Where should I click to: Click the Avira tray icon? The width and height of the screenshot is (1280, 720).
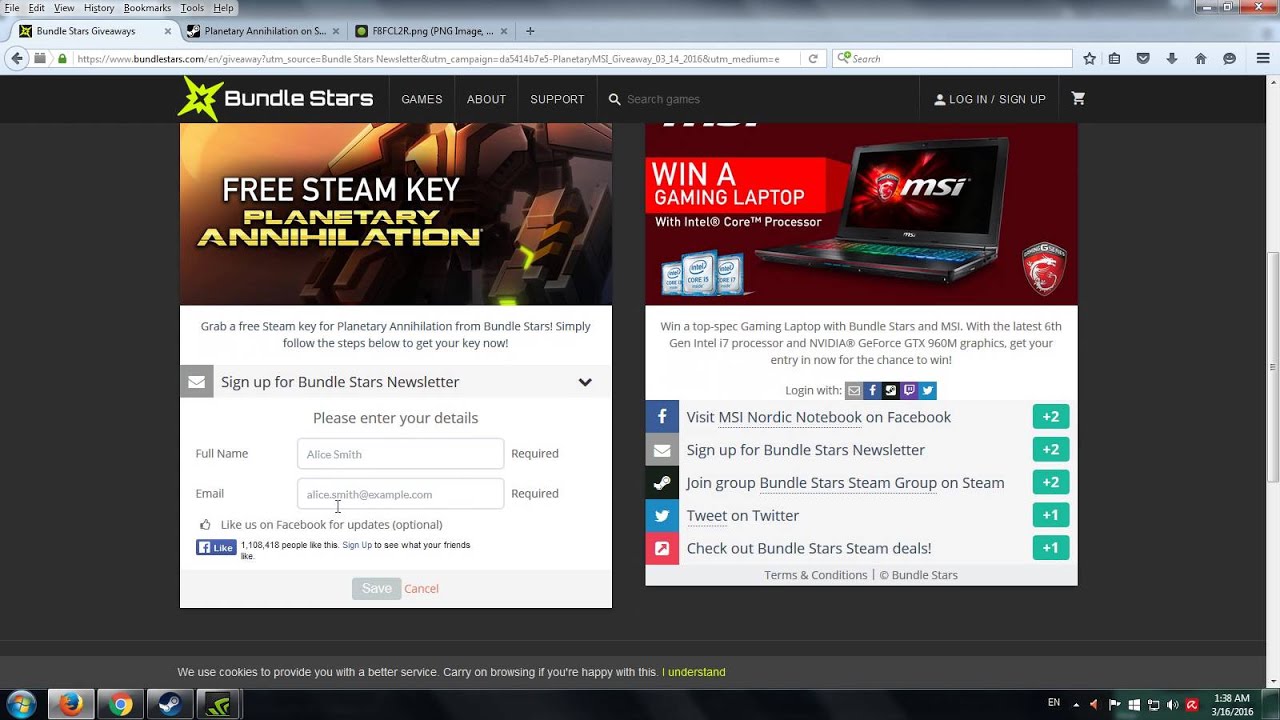tap(1192, 705)
